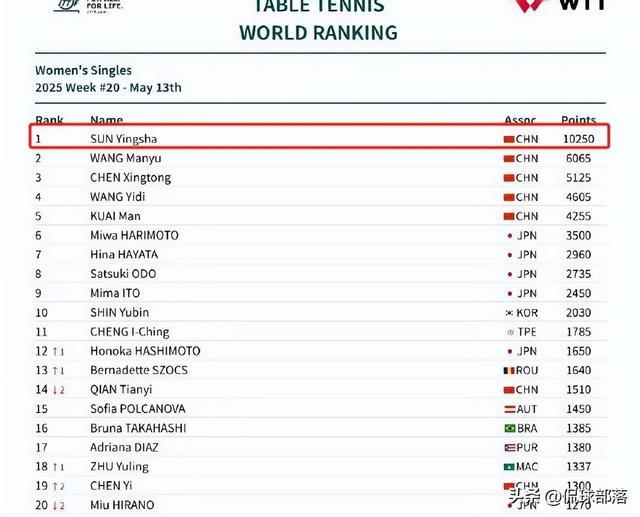
Task: Click the Puerto Rico flag for Adriana DIAZ
Action: pos(509,447)
